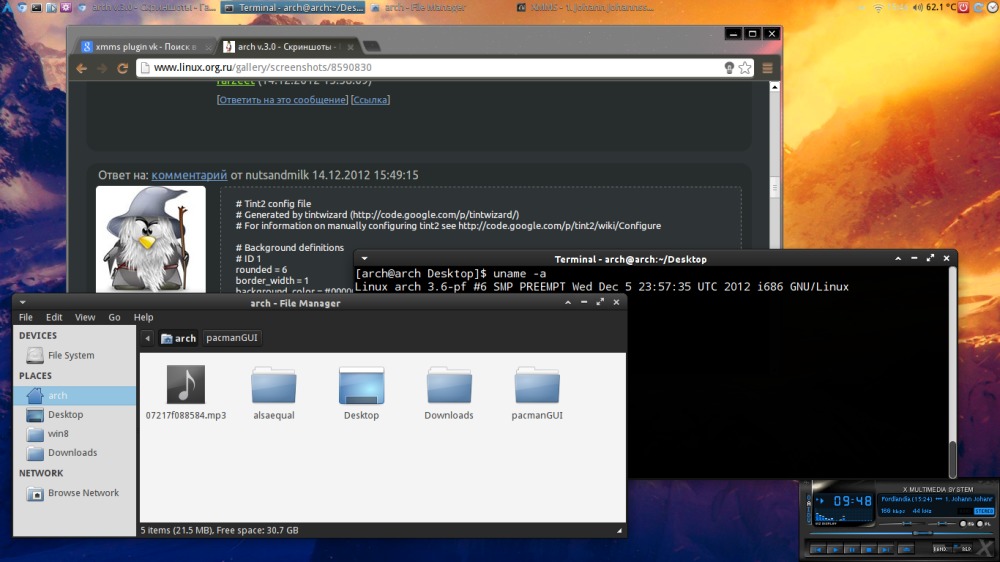Switch to Terminal in the taskbar
The height and width of the screenshot is (562, 1000).
pyautogui.click(x=293, y=8)
